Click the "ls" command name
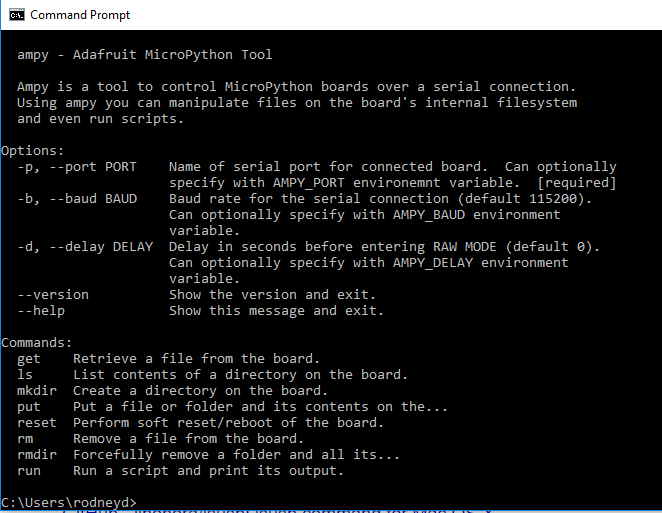 (x=24, y=374)
